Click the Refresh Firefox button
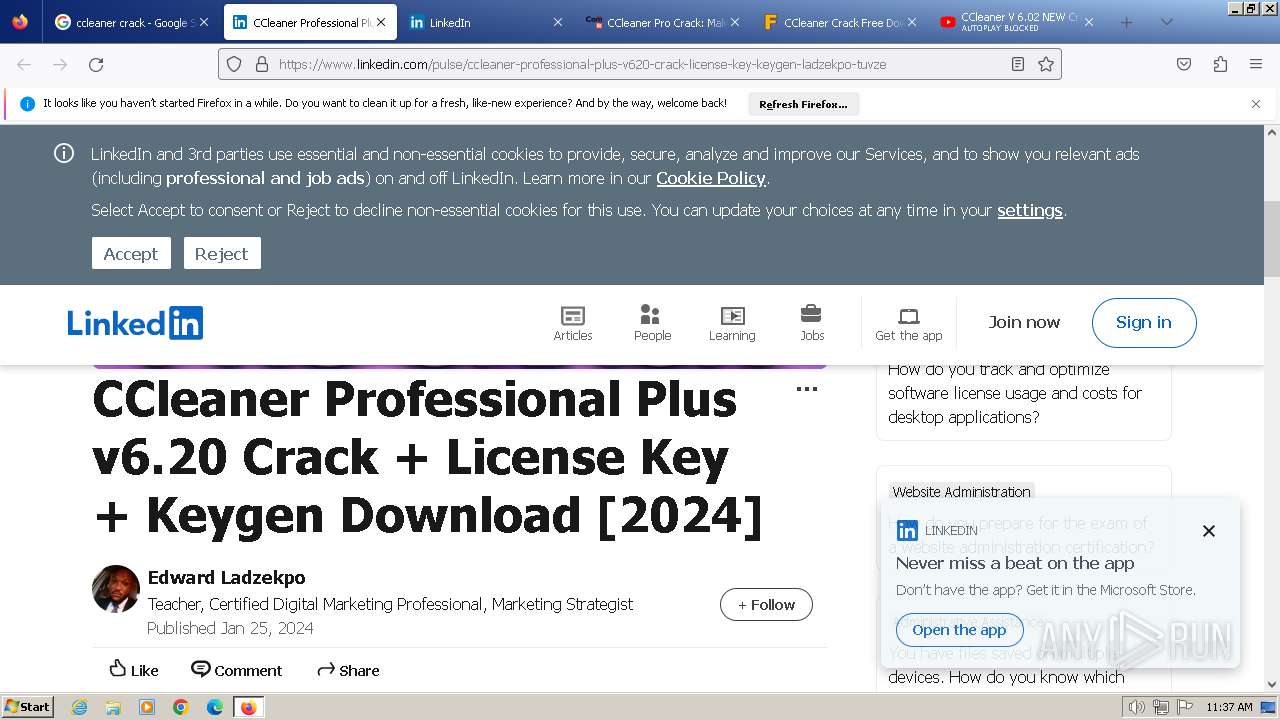Image resolution: width=1280 pixels, height=720 pixels. [803, 104]
